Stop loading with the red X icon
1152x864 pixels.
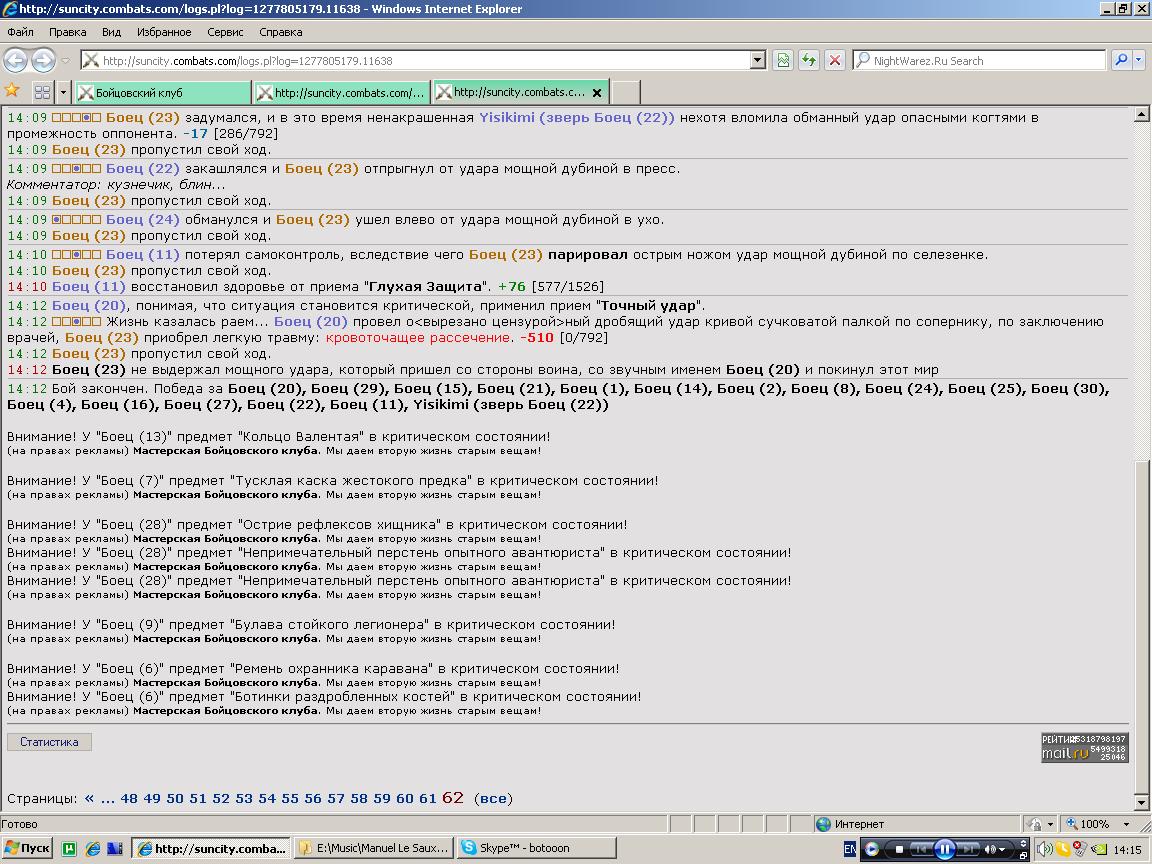coord(835,61)
